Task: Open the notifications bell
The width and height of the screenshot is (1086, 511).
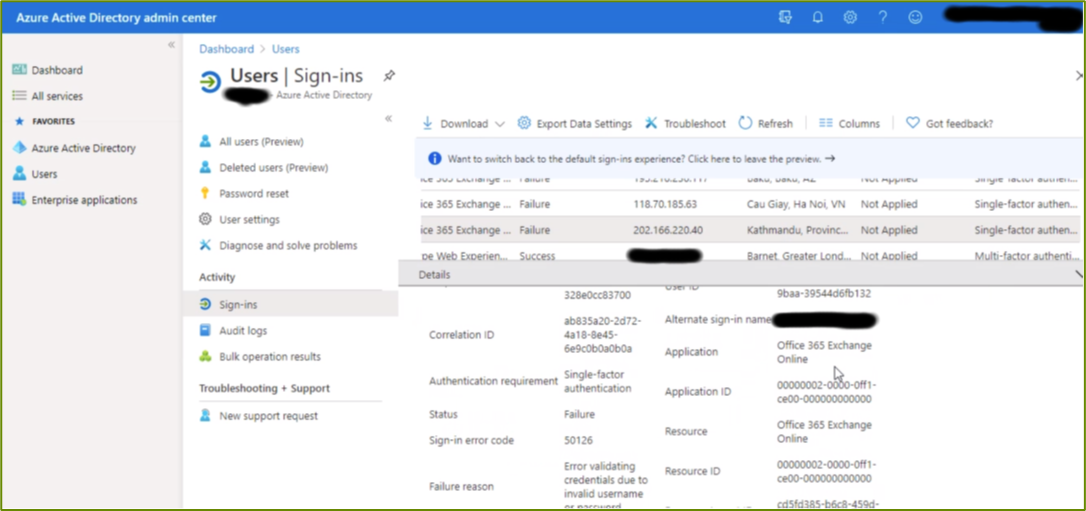Action: coord(817,17)
